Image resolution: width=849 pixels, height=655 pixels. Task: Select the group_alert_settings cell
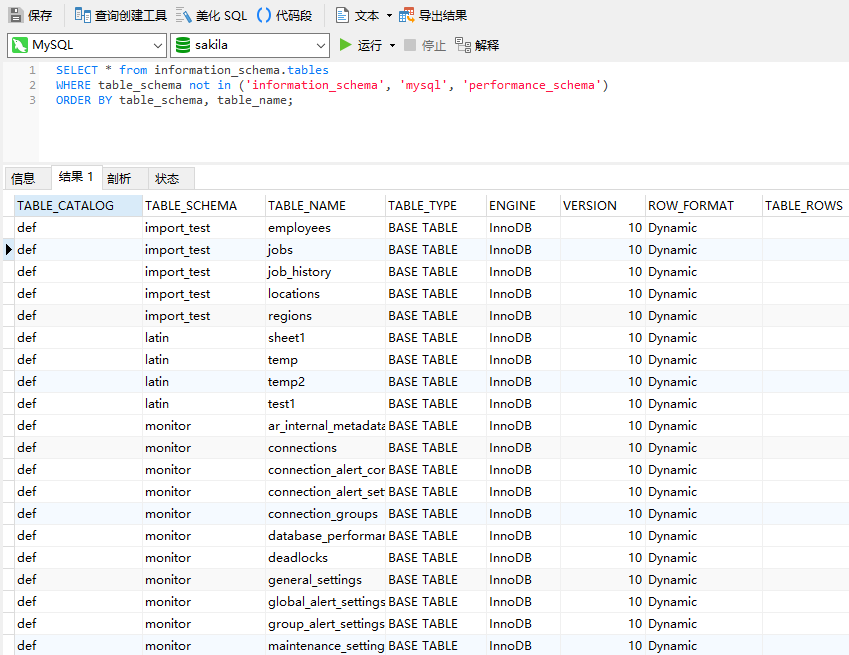point(325,624)
